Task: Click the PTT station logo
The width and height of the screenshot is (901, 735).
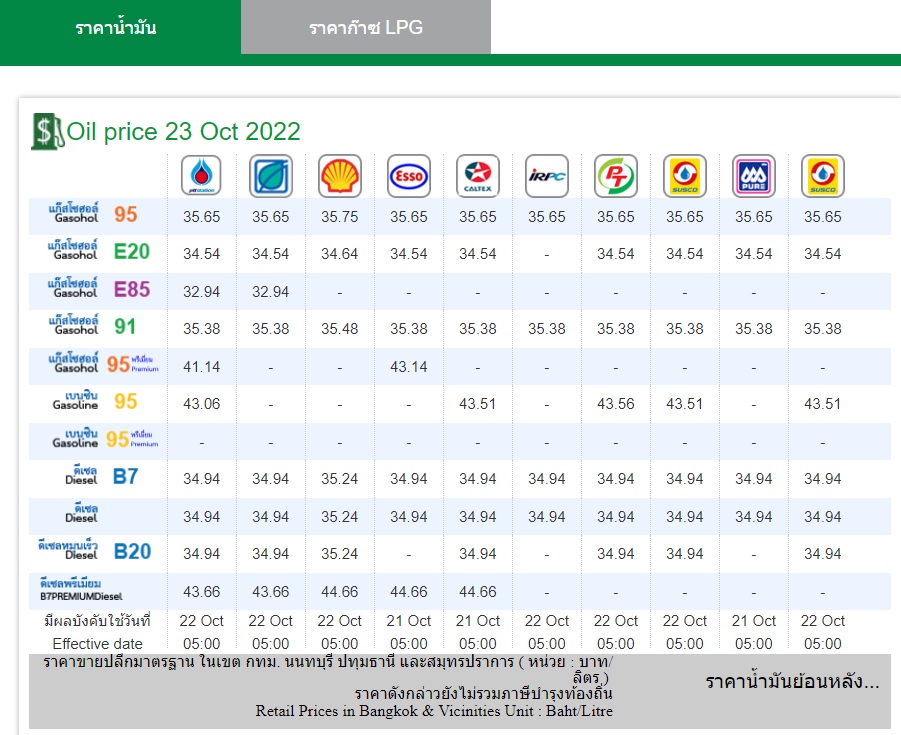Action: click(x=201, y=175)
